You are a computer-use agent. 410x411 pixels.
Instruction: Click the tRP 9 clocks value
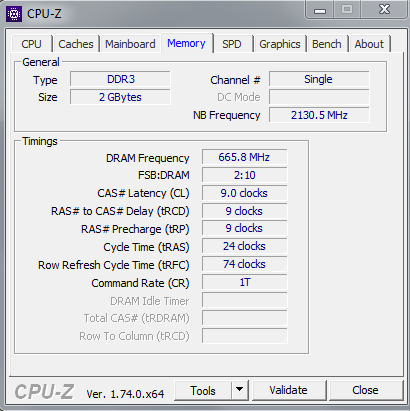(x=244, y=228)
